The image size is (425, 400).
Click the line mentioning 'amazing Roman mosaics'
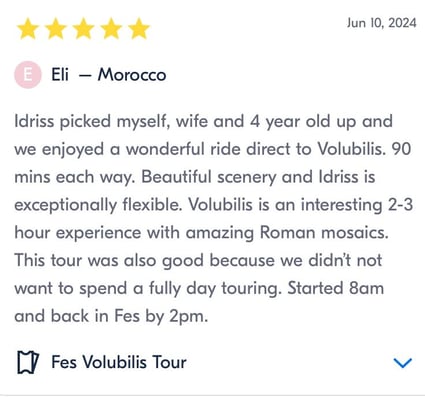click(201, 233)
